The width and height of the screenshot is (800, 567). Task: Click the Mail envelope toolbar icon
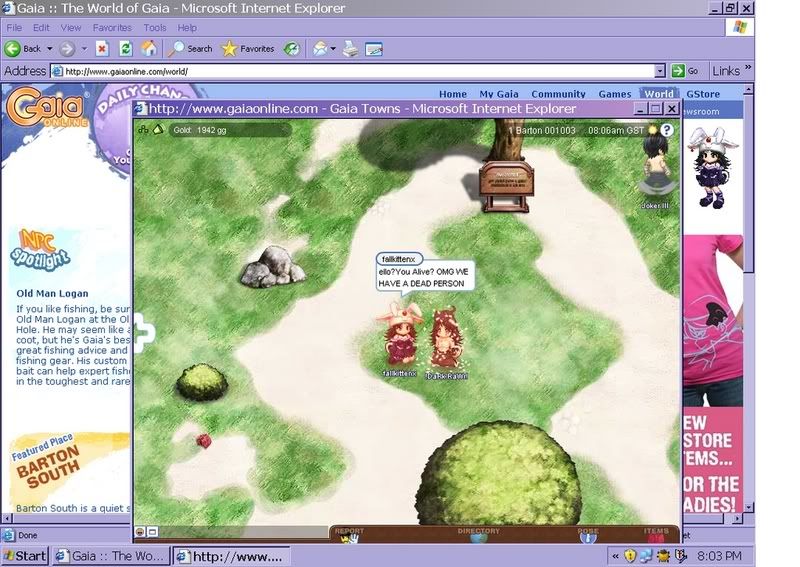320,49
